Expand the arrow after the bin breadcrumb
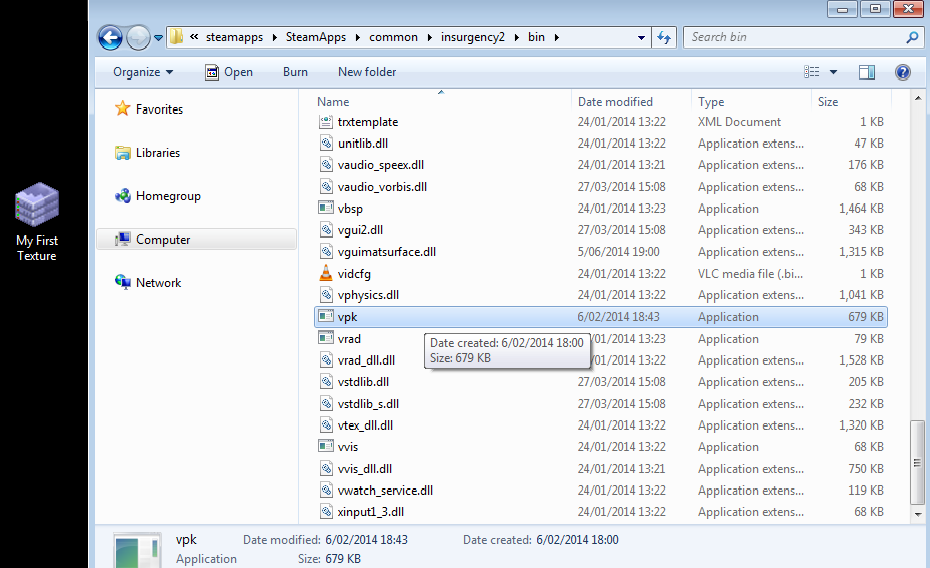Screen dimensions: 930x568 pyautogui.click(x=557, y=37)
